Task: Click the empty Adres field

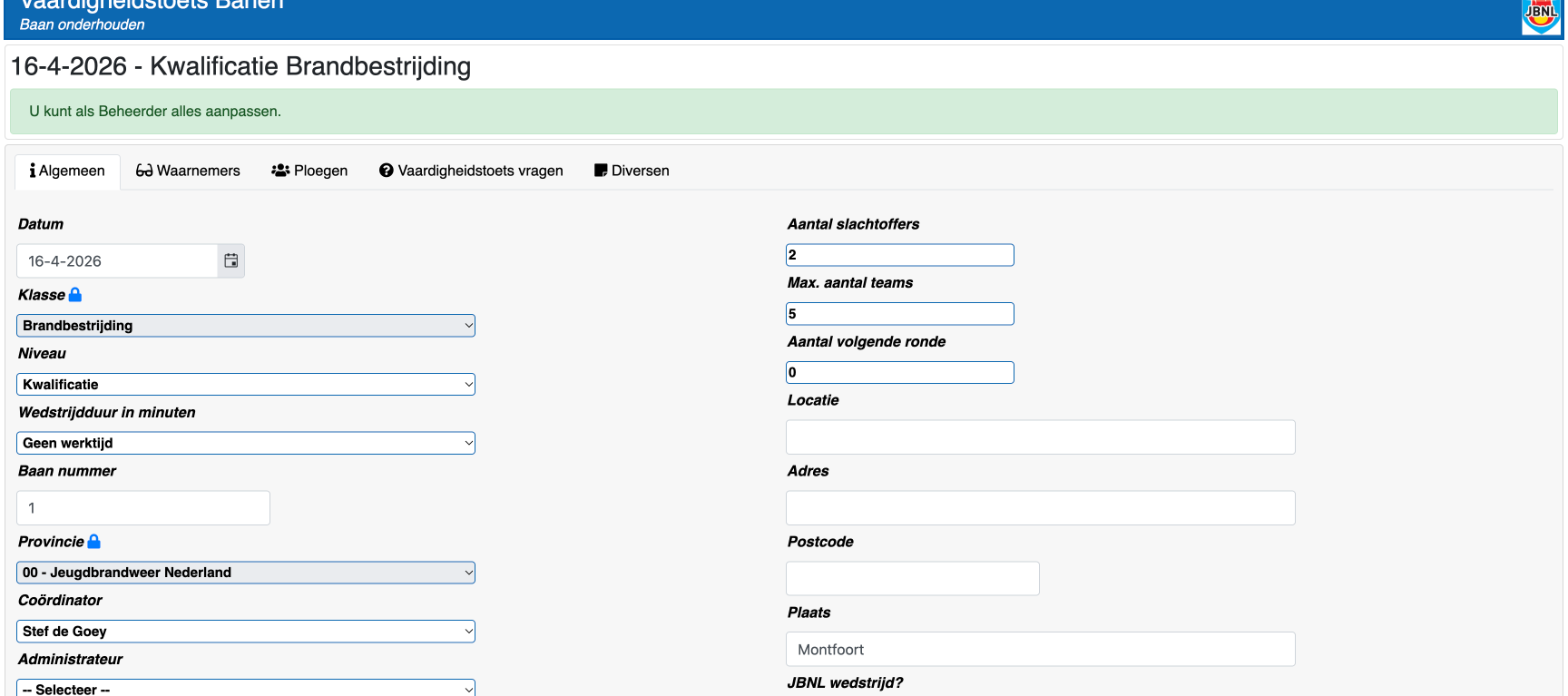Action: 1041,508
